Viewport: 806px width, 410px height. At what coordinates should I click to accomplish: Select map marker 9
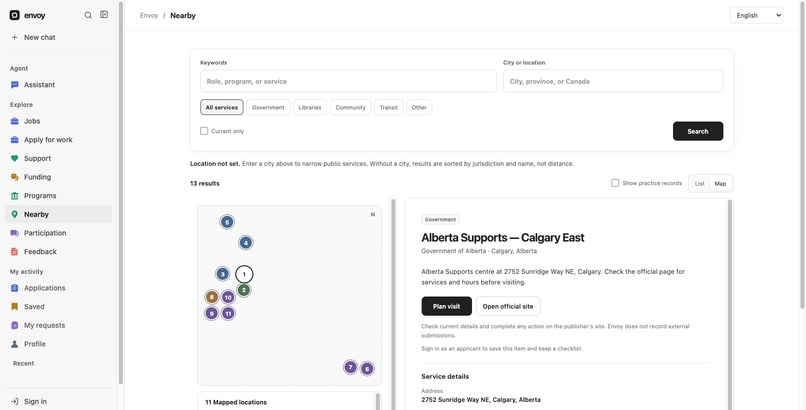[211, 313]
